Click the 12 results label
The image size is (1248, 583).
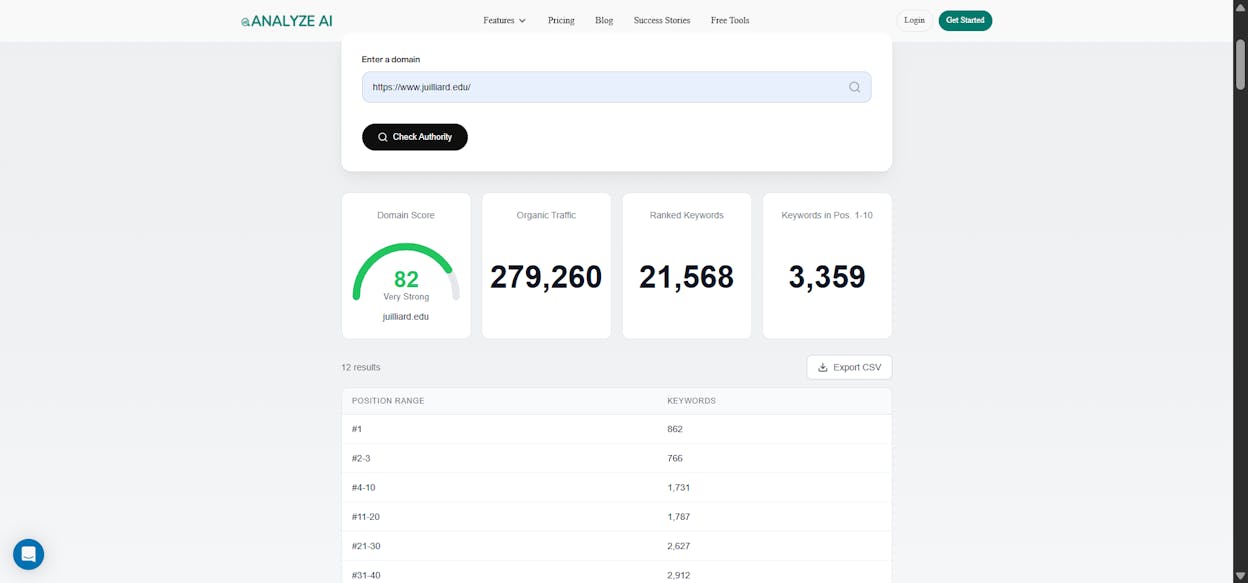tap(361, 368)
